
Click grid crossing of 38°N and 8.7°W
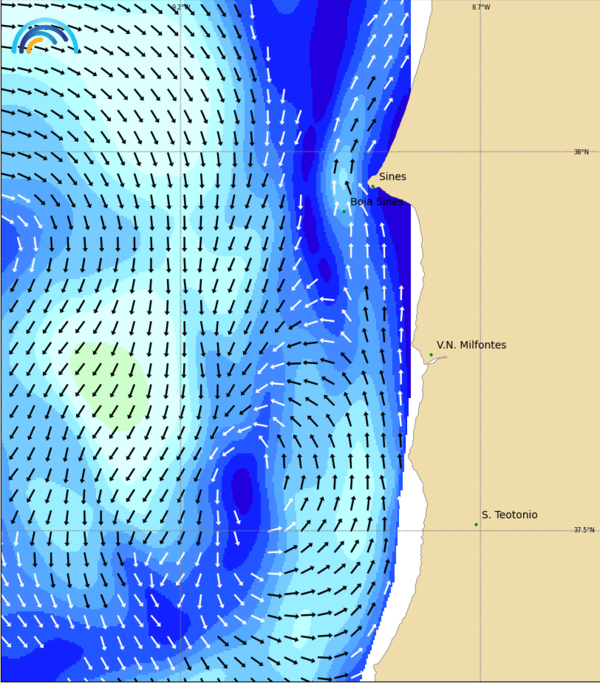[x=480, y=152]
